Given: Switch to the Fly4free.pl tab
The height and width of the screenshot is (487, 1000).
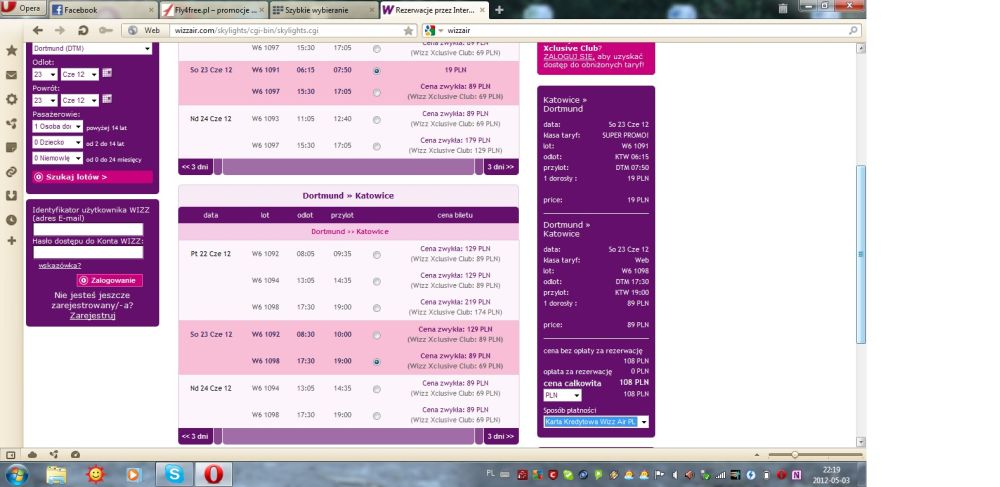Looking at the screenshot, I should [x=212, y=10].
